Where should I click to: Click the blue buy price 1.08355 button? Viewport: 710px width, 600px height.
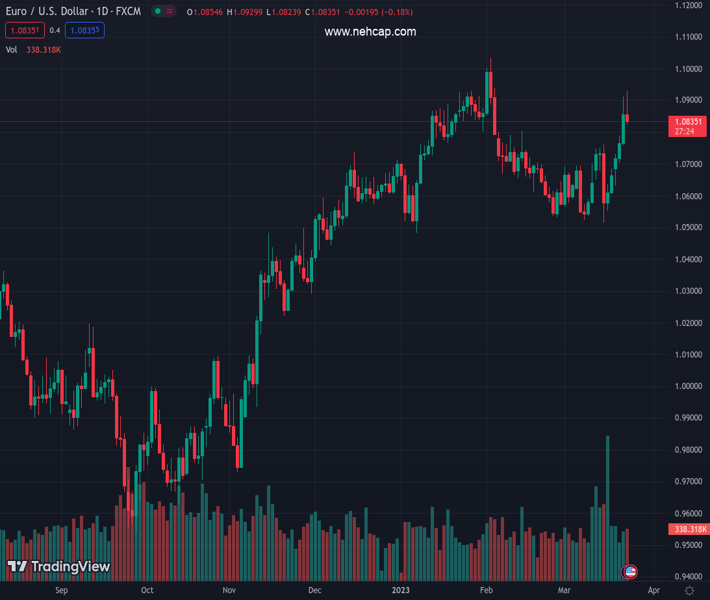pyautogui.click(x=85, y=31)
